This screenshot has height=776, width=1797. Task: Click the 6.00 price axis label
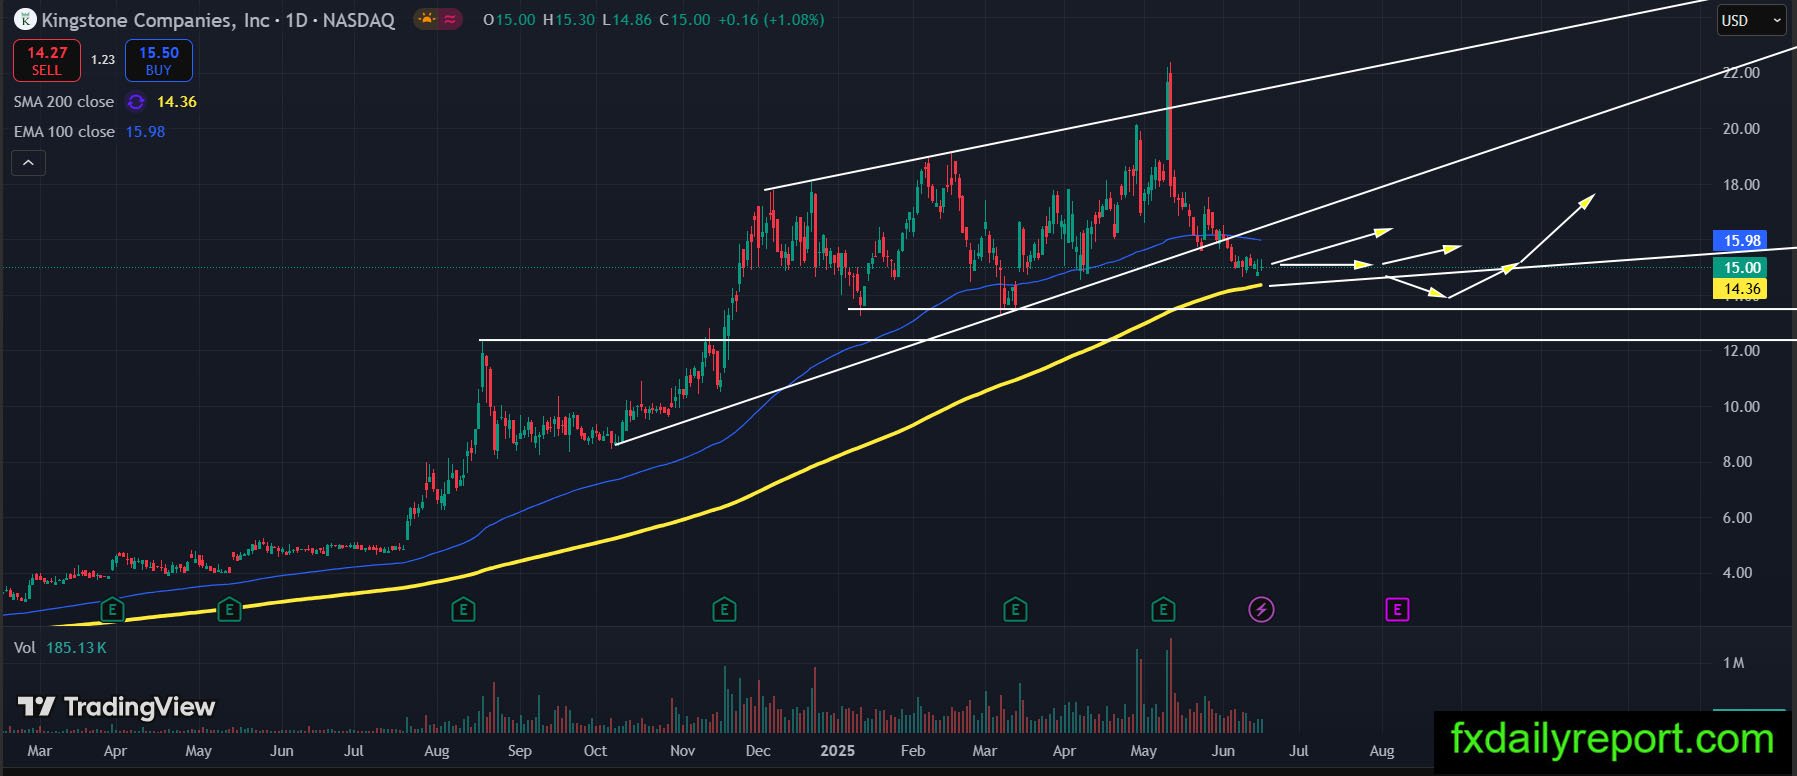tap(1737, 518)
